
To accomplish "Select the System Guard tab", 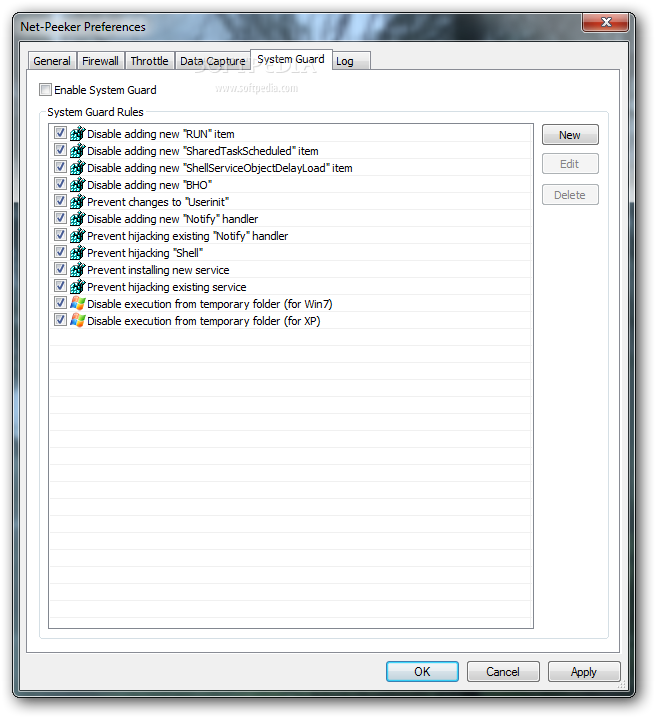I will tap(291, 60).
